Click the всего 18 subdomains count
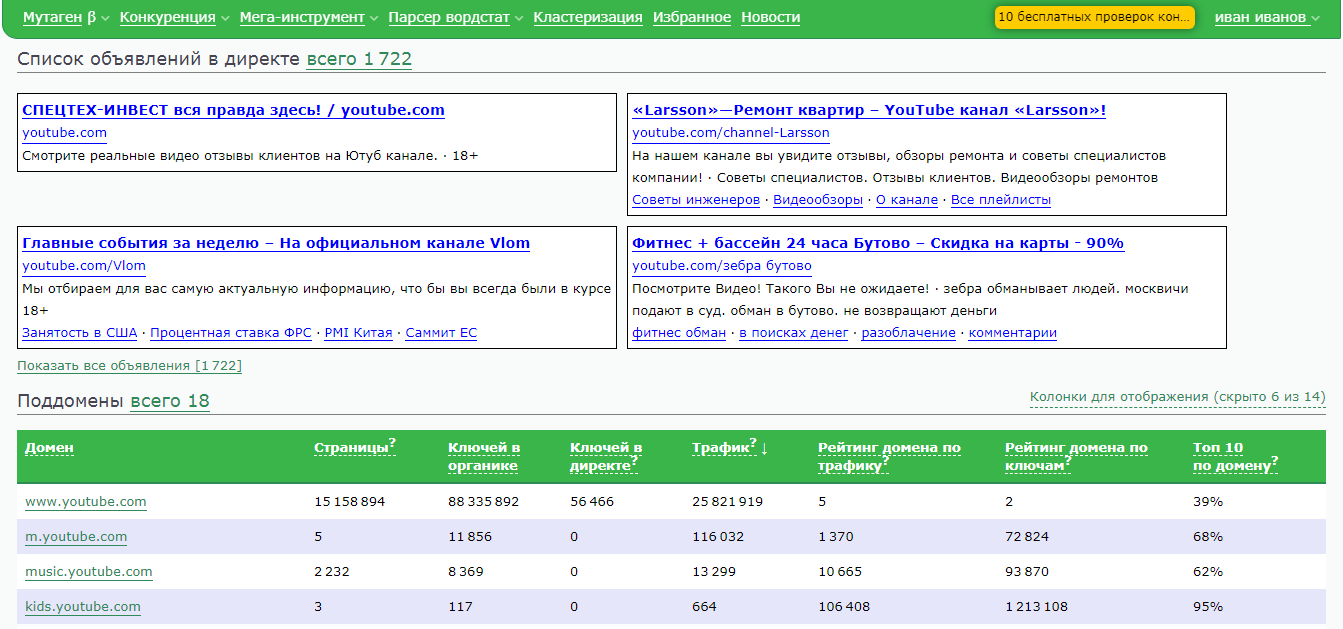 click(170, 401)
